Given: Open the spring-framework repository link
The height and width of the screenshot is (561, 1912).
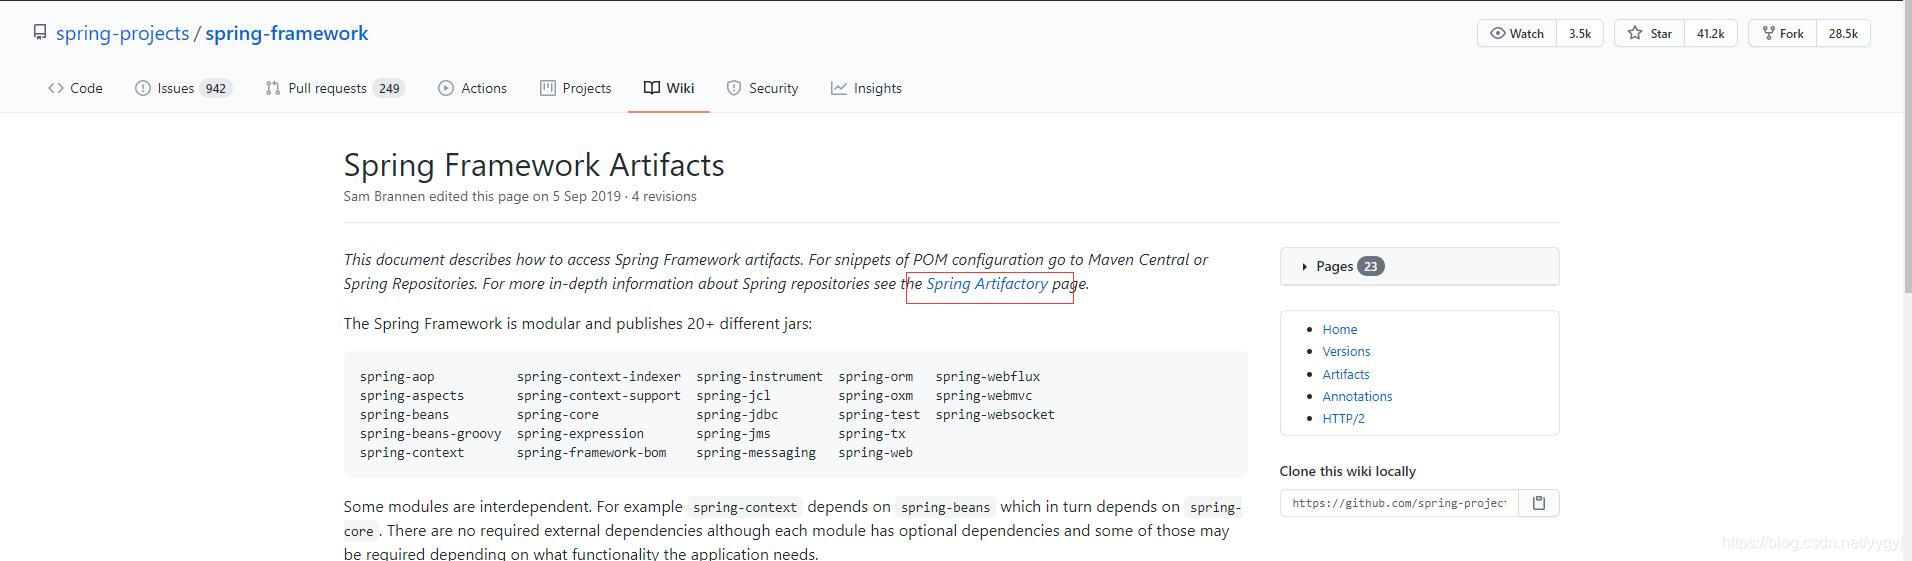Looking at the screenshot, I should click(x=287, y=33).
